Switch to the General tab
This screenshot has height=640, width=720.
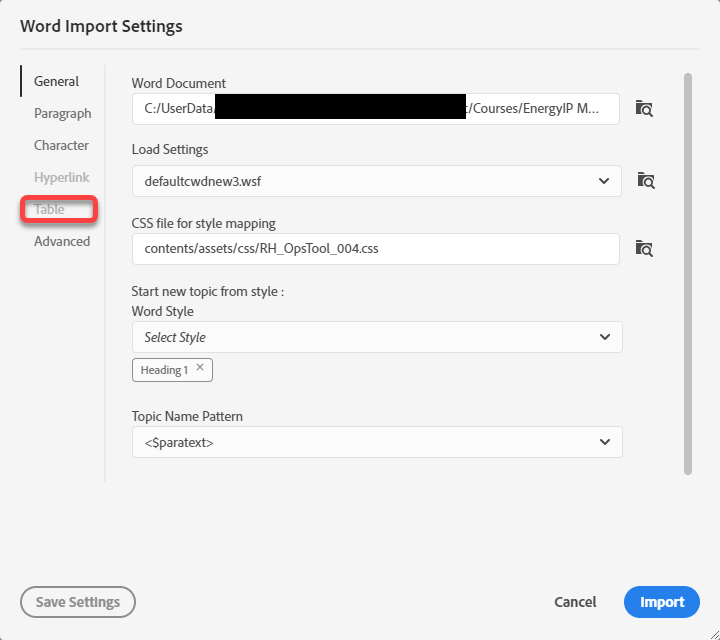[x=56, y=81]
